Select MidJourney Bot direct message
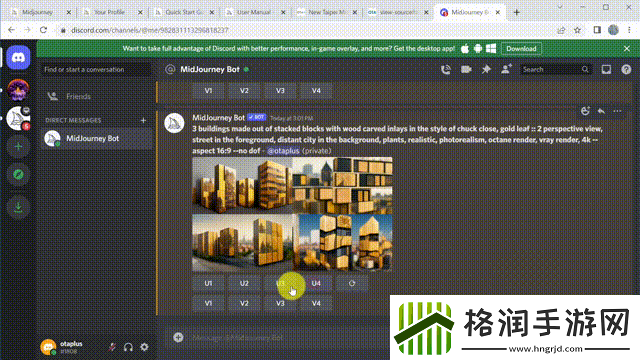The image size is (640, 360). (96, 138)
